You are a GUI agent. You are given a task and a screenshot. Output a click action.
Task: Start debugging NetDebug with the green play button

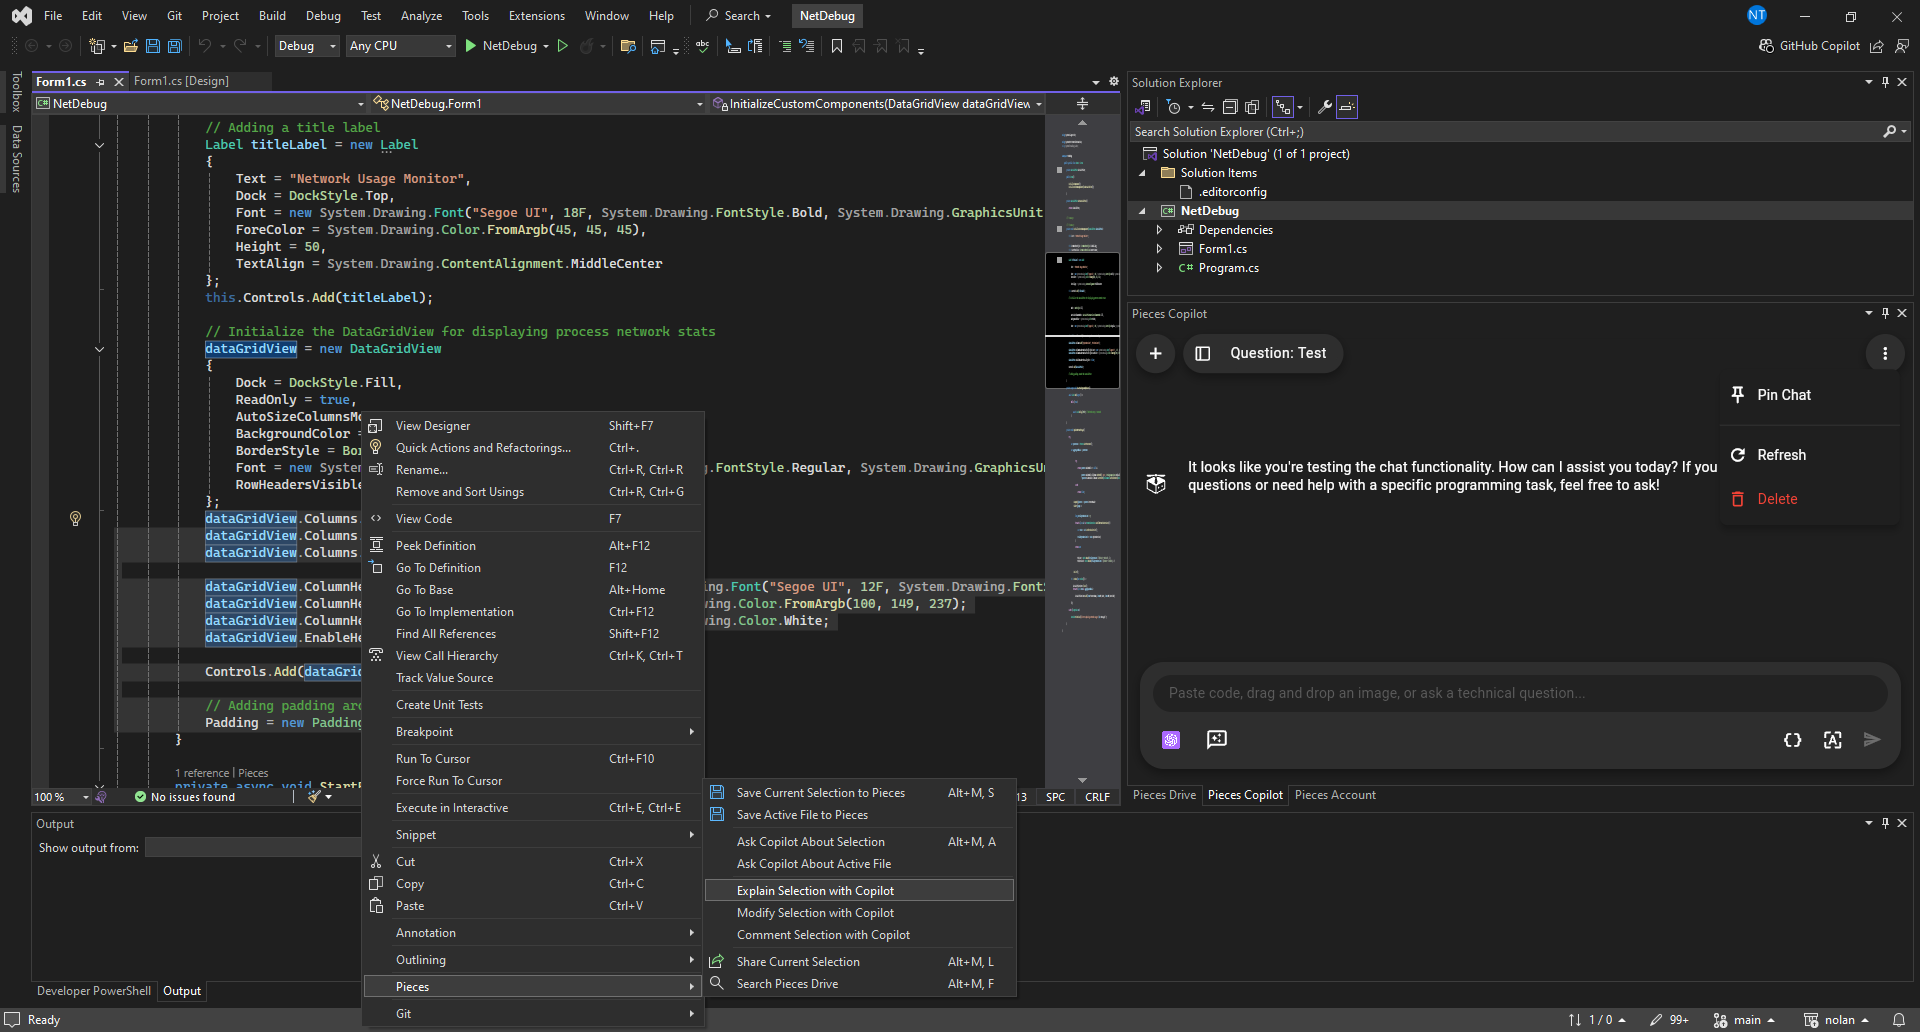[471, 46]
